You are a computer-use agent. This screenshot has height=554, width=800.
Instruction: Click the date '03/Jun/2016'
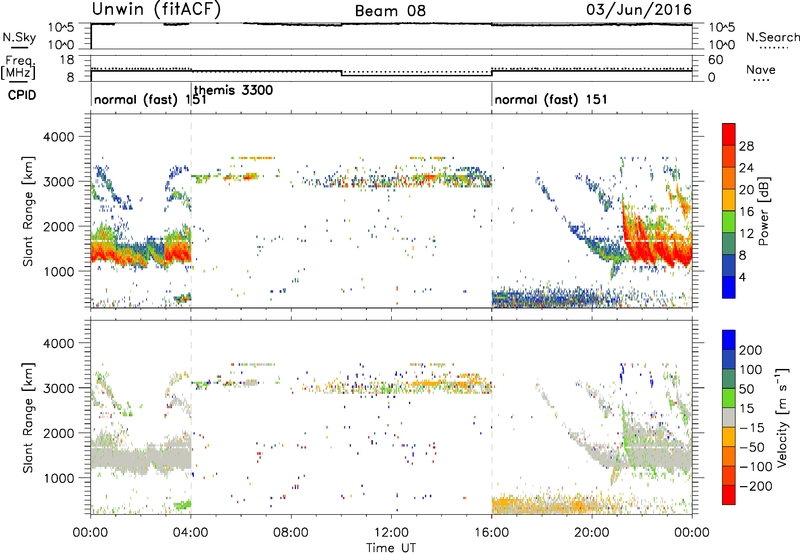tap(639, 9)
